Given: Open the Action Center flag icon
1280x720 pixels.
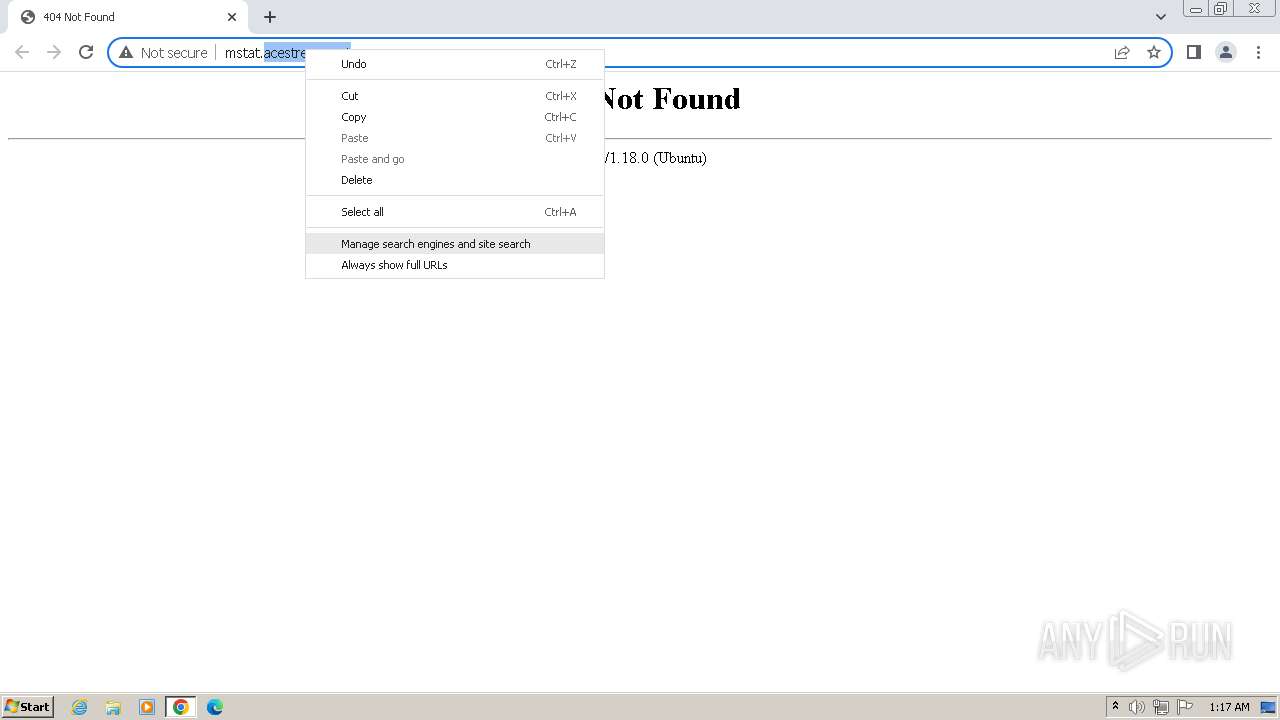Looking at the screenshot, I should pos(1185,707).
